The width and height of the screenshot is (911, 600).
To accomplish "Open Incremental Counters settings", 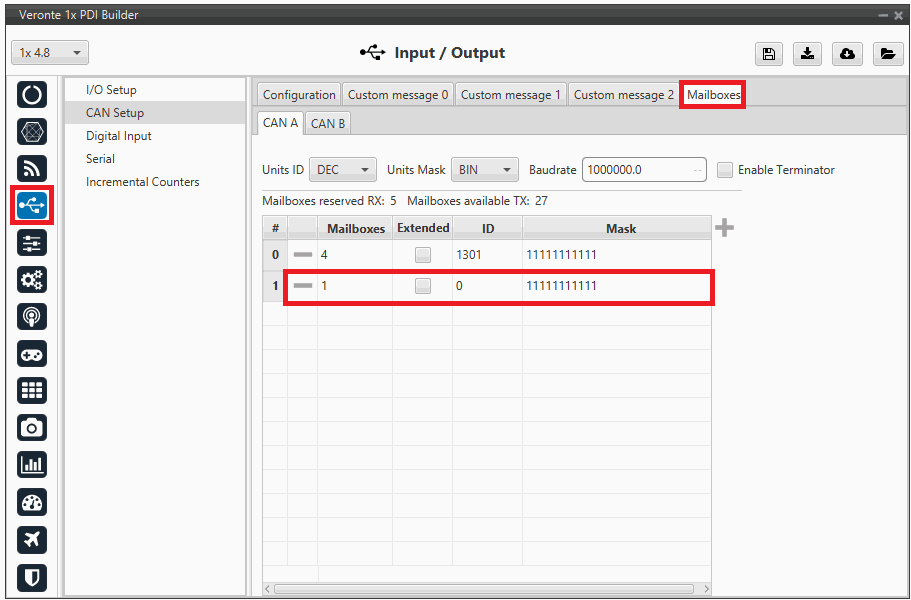I will click(142, 182).
